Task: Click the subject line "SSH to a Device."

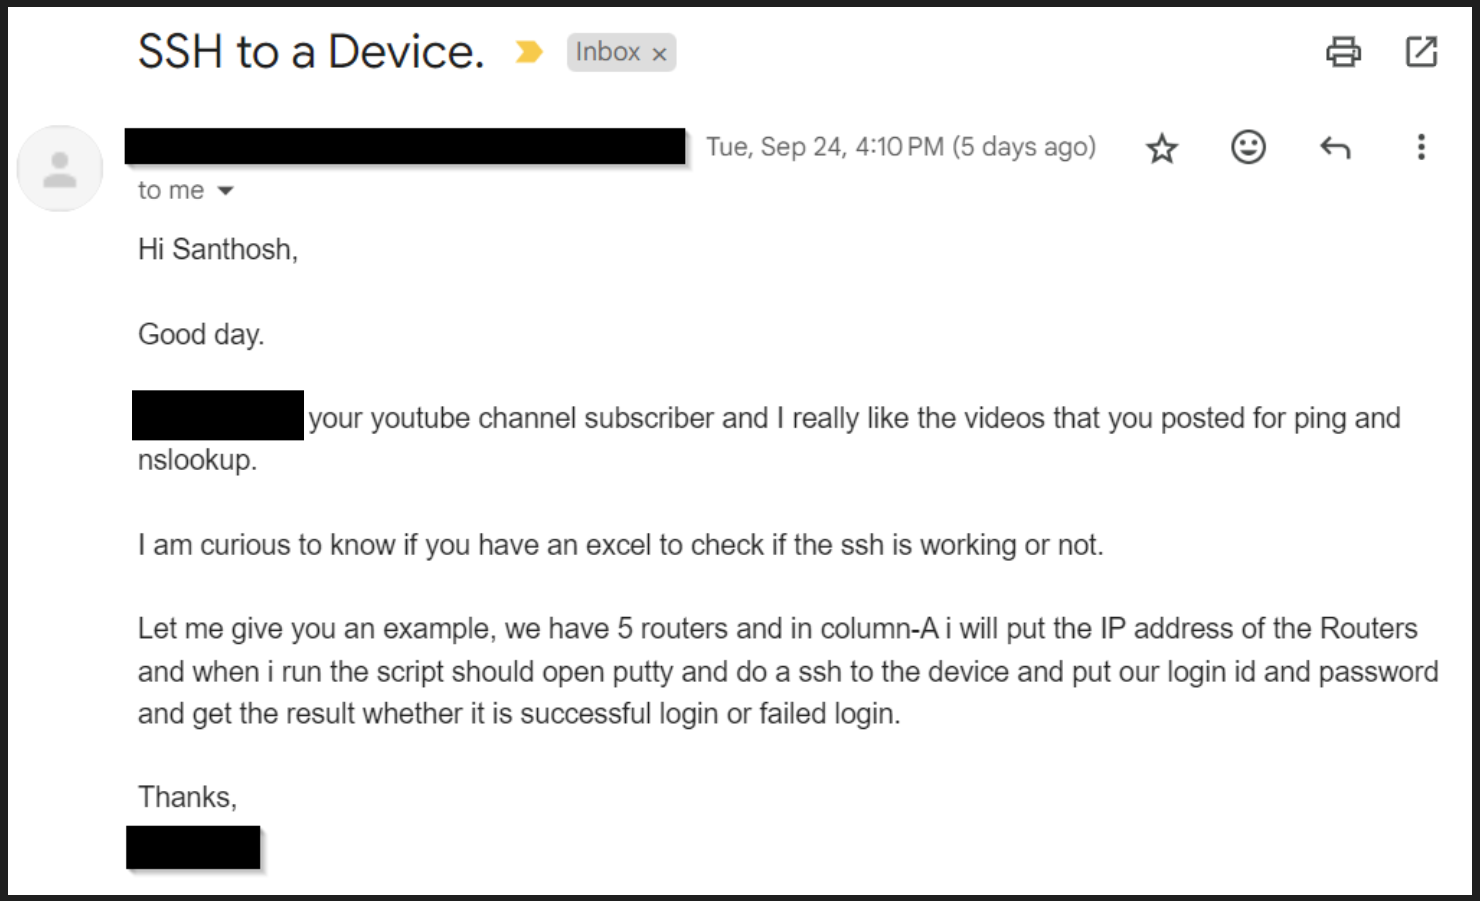Action: (311, 52)
